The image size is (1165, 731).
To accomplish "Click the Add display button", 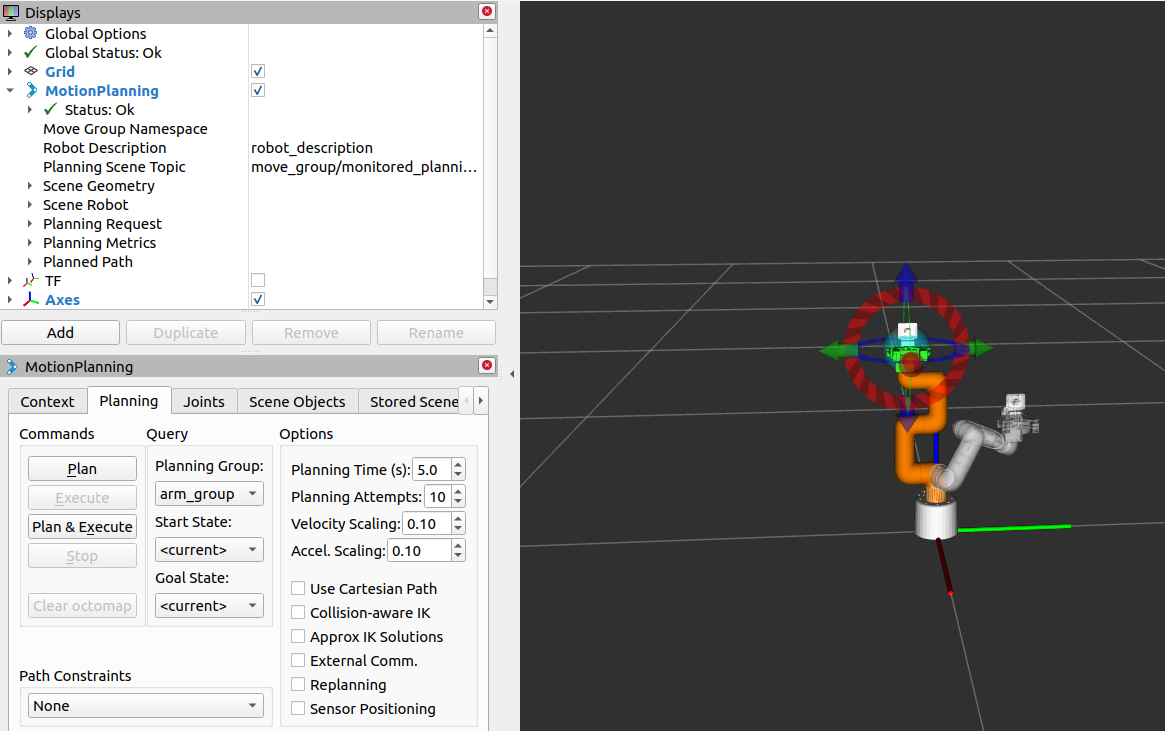I will click(60, 333).
